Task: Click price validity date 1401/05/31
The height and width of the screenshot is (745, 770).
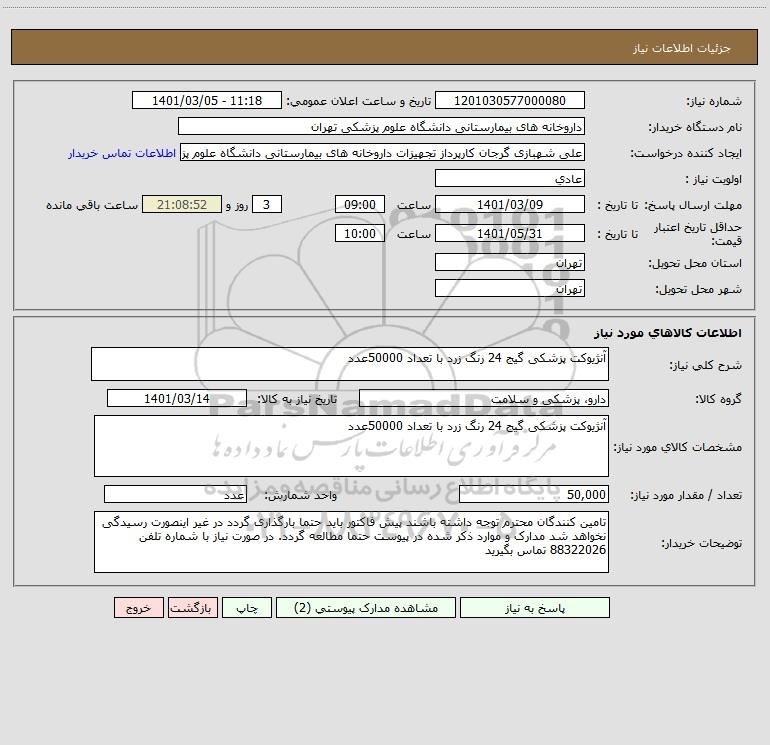Action: click(510, 233)
